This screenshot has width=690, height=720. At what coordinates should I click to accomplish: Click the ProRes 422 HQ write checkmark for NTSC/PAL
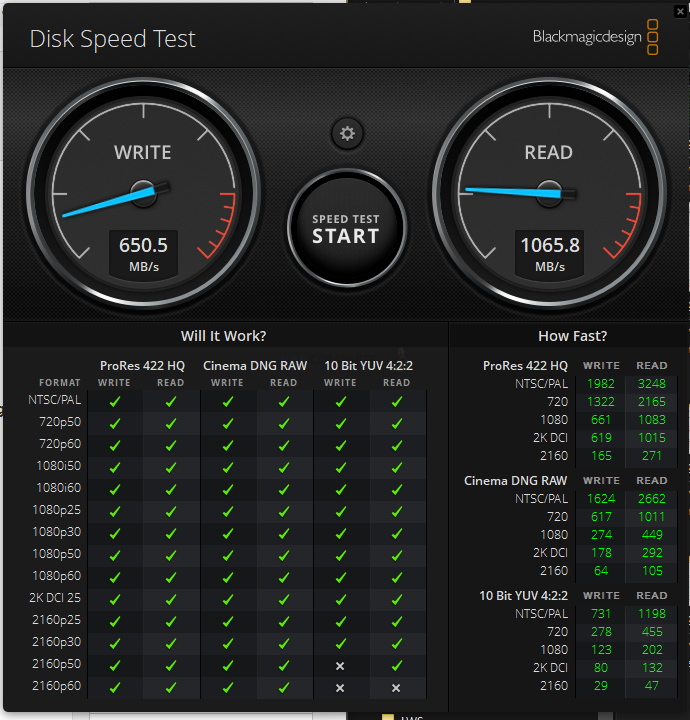115,402
